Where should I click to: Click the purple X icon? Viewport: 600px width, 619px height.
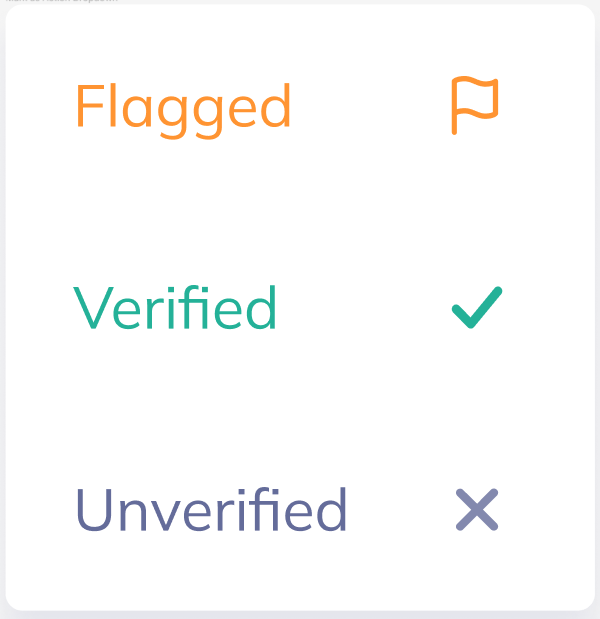coord(477,509)
